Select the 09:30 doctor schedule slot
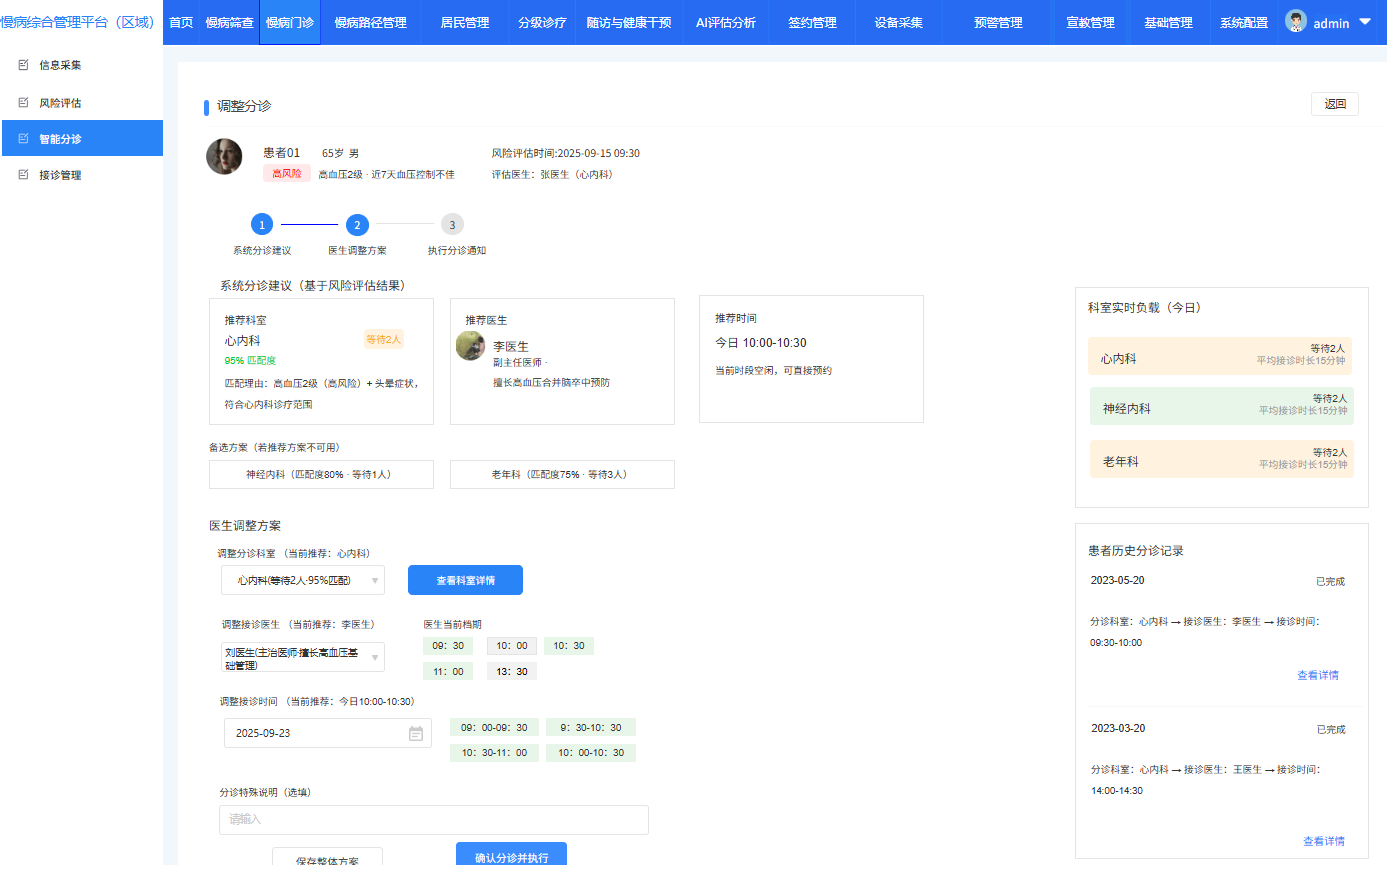The image size is (1387, 874). (448, 646)
